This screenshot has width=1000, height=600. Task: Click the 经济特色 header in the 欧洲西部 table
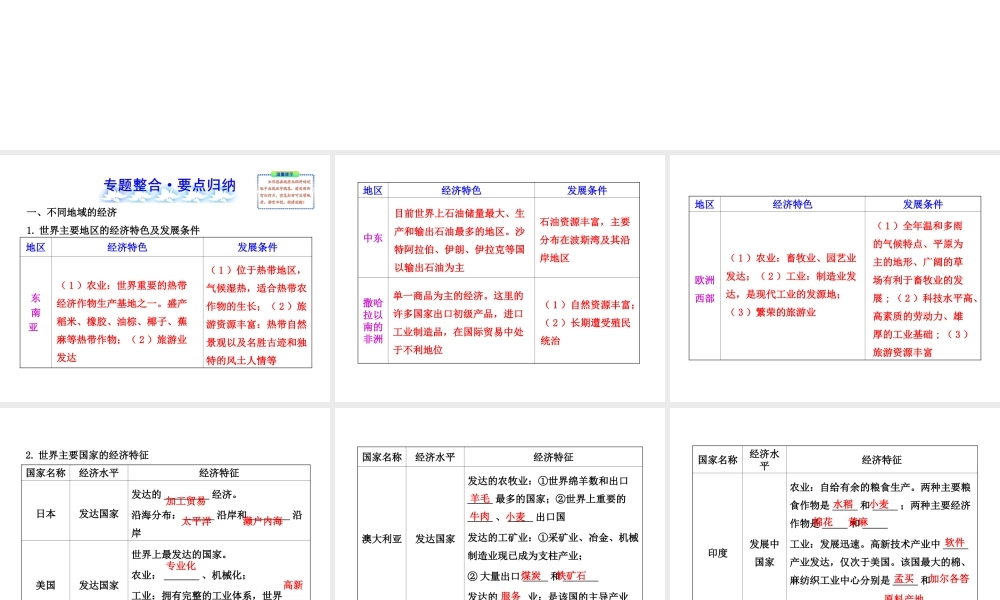792,205
